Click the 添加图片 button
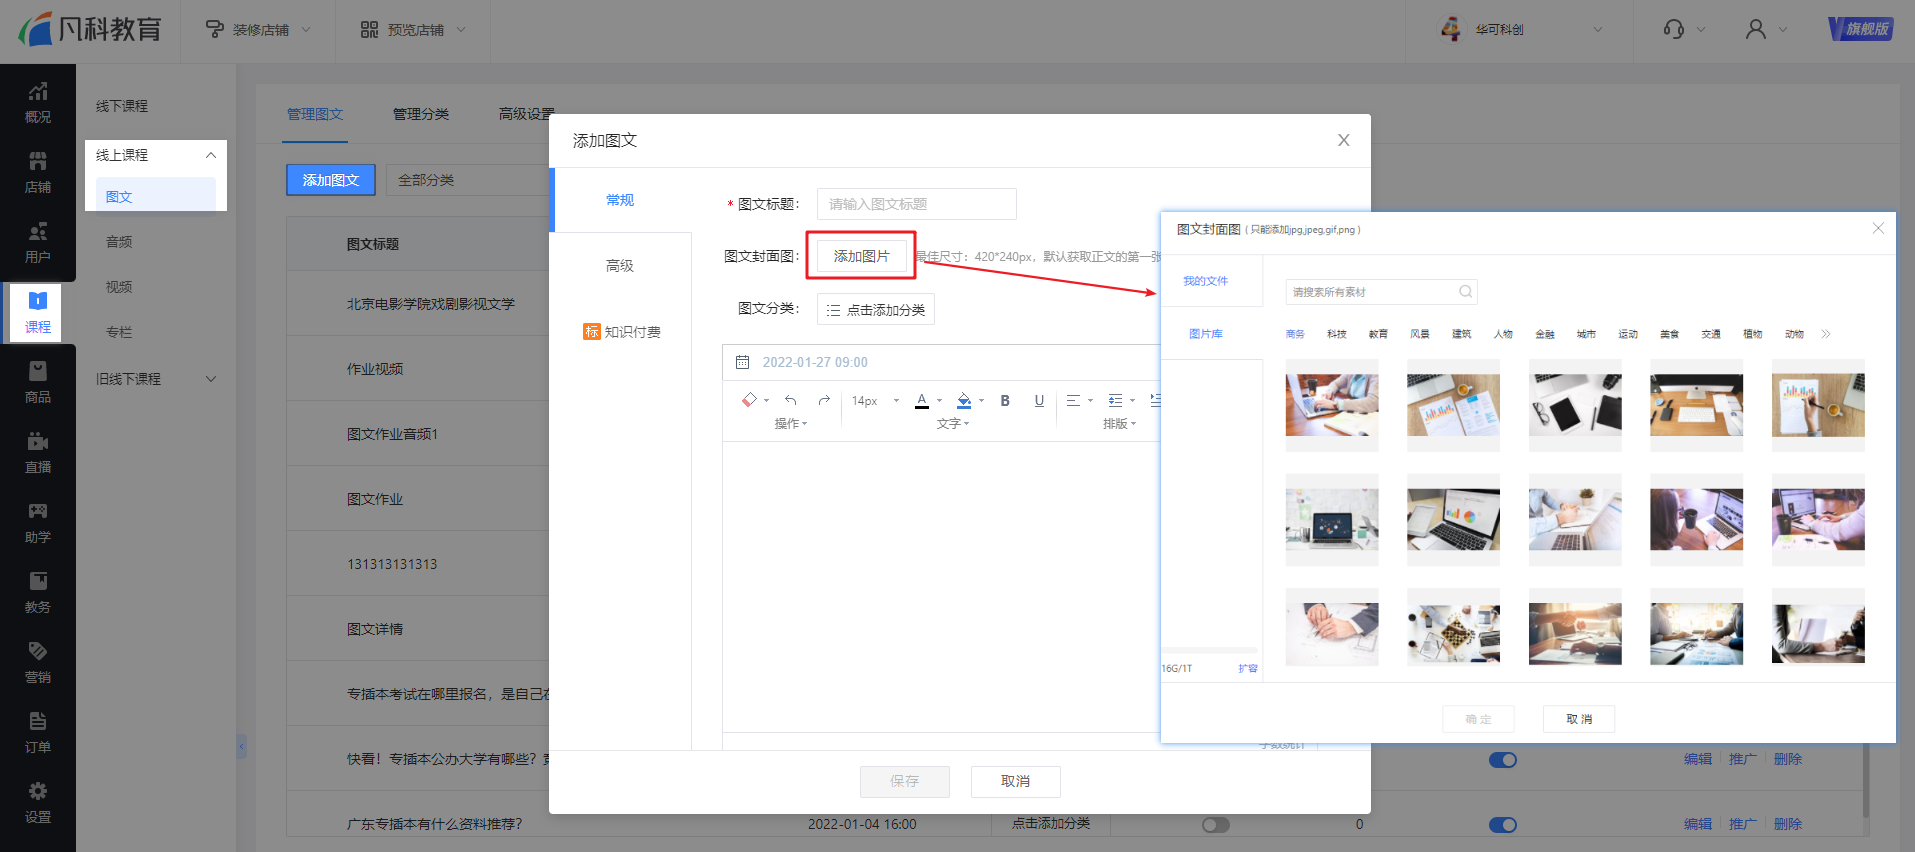The width and height of the screenshot is (1915, 852). tap(861, 257)
